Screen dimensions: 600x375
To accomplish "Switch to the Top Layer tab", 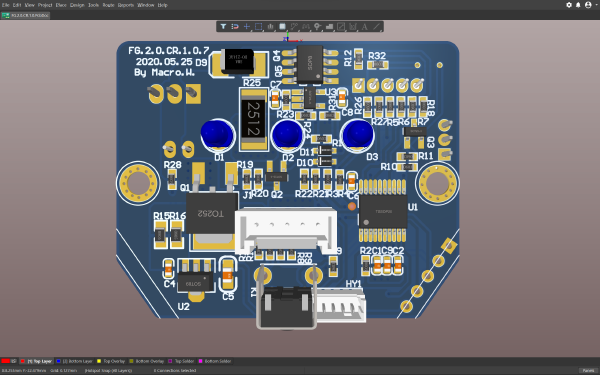I will coord(36,361).
